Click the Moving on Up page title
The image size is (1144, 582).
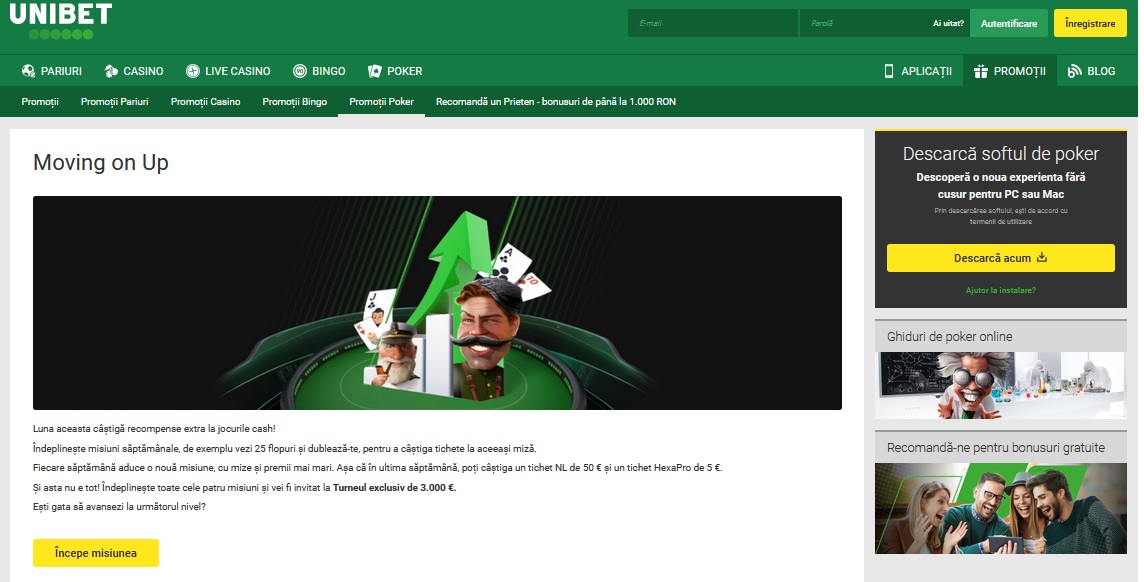(x=101, y=163)
